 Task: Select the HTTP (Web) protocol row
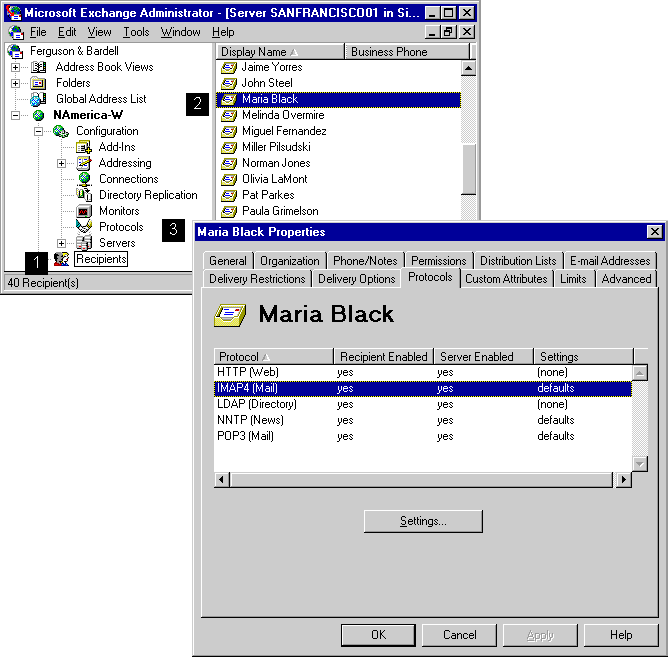tap(423, 372)
